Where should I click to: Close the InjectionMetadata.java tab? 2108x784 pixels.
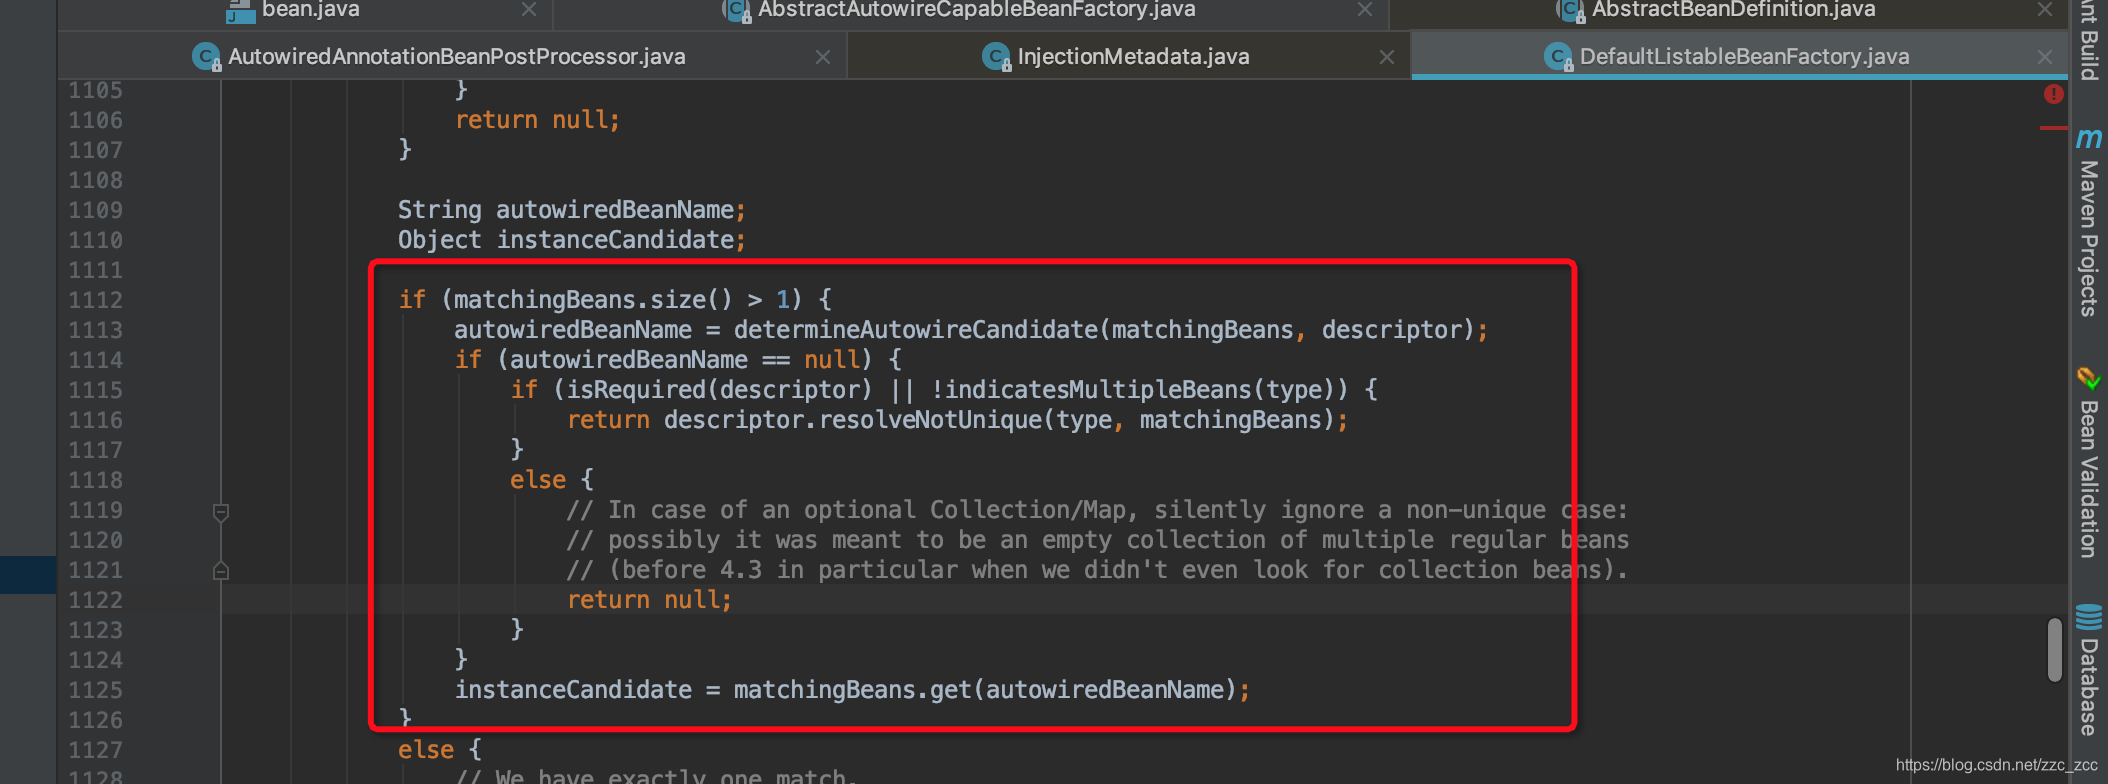(1387, 57)
